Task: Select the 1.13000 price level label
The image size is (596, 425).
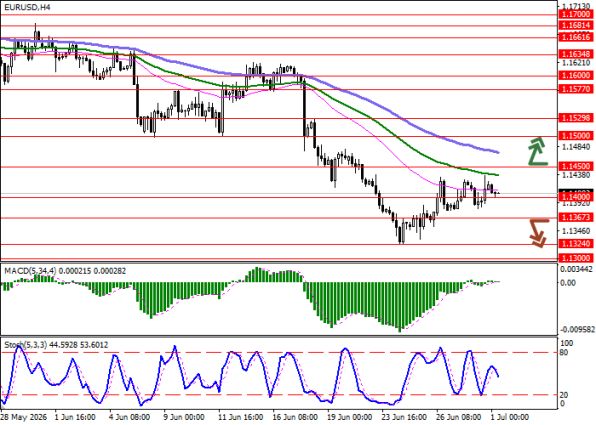Action: [x=576, y=258]
